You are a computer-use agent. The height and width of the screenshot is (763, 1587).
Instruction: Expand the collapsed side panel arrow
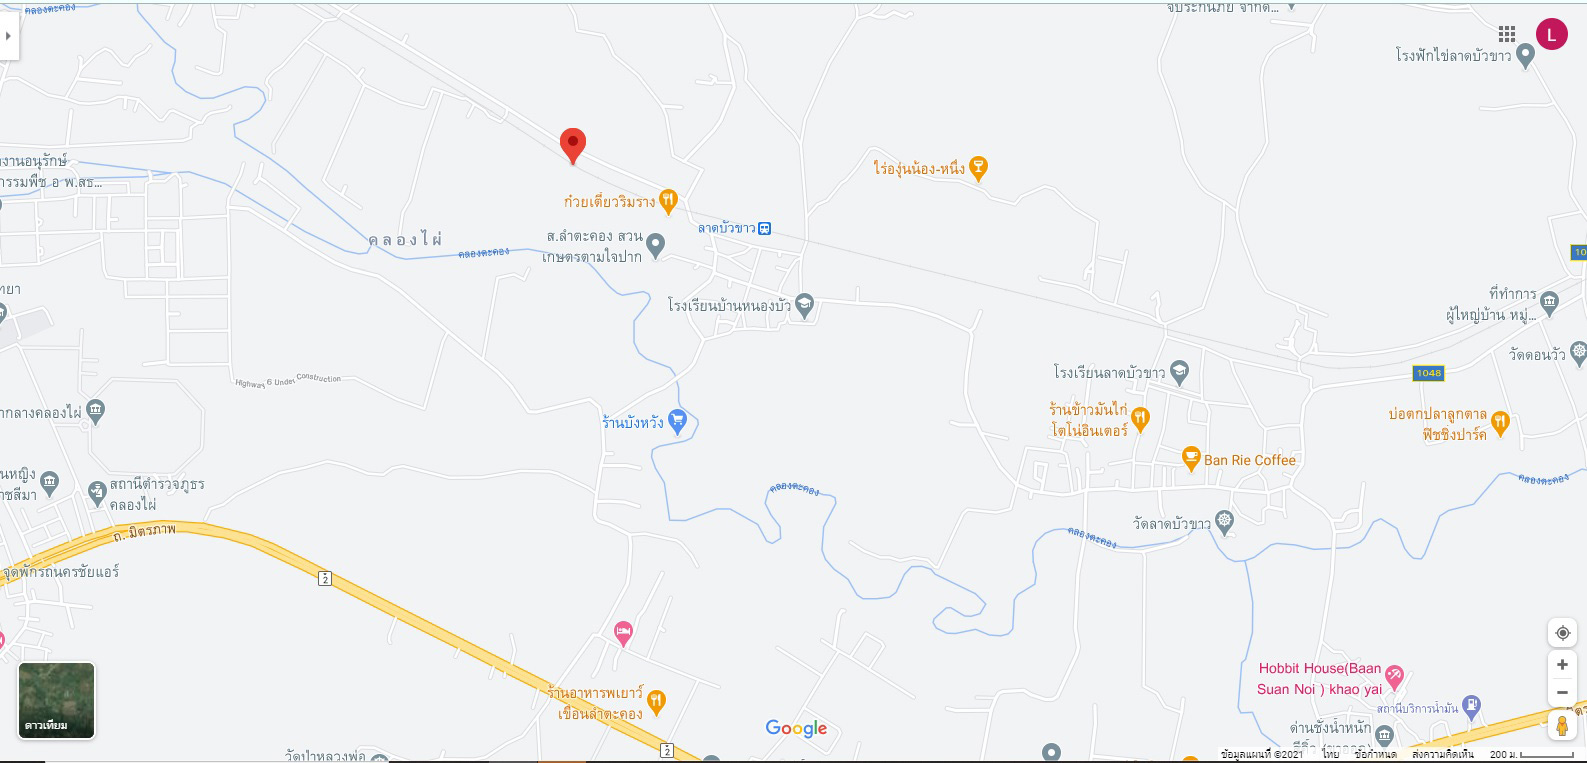(9, 36)
